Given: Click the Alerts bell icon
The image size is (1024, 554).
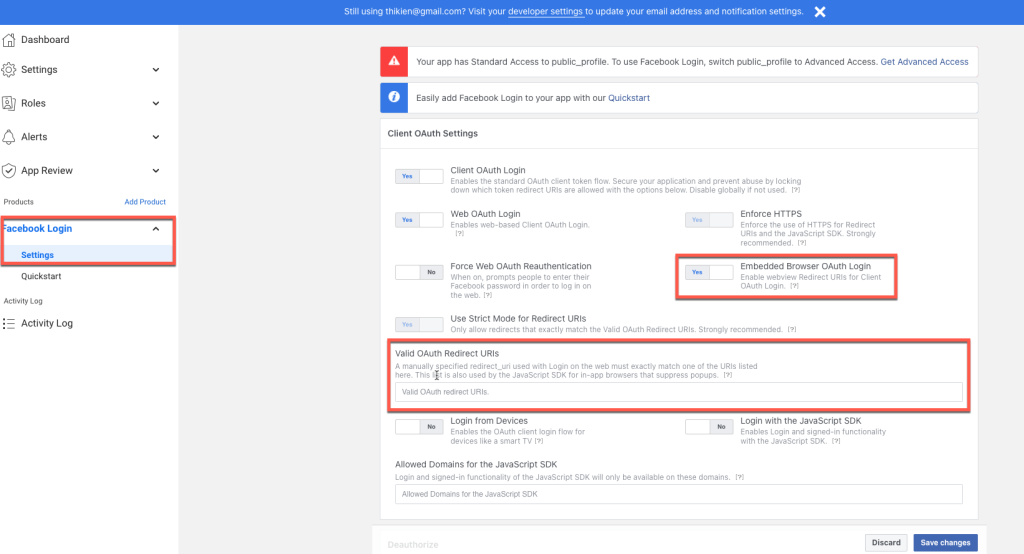Looking at the screenshot, I should (x=8, y=137).
